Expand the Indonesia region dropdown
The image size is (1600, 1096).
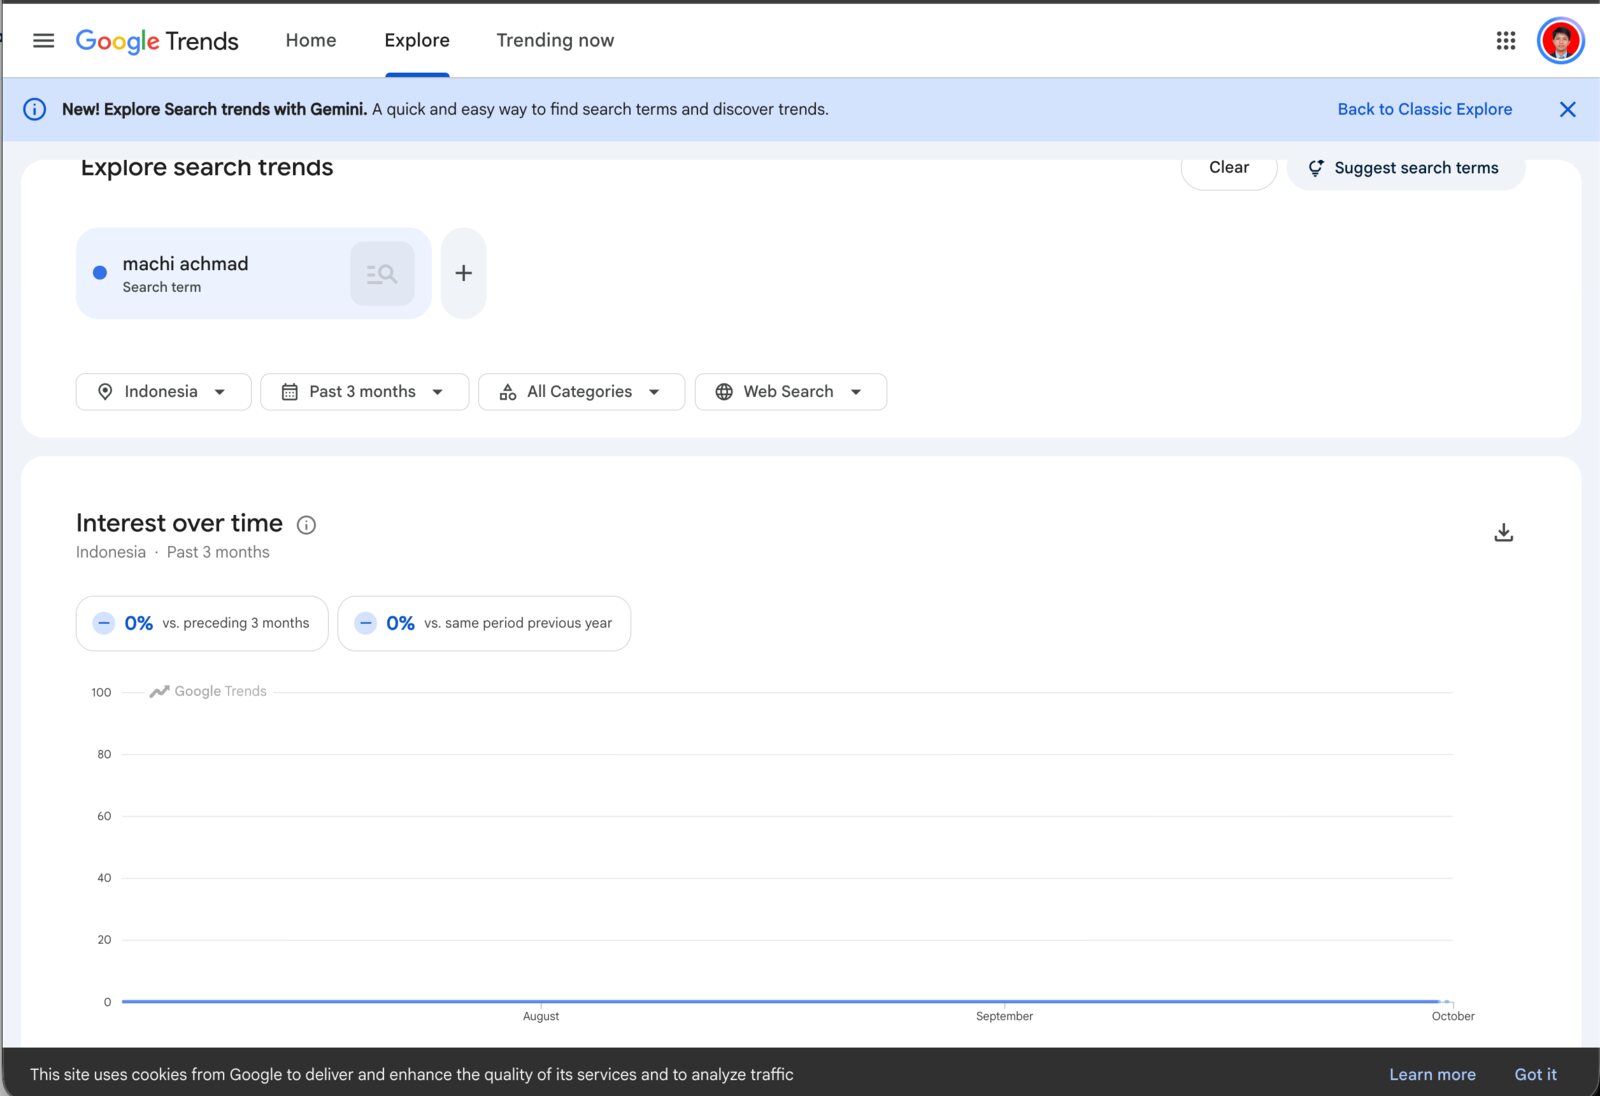(164, 392)
